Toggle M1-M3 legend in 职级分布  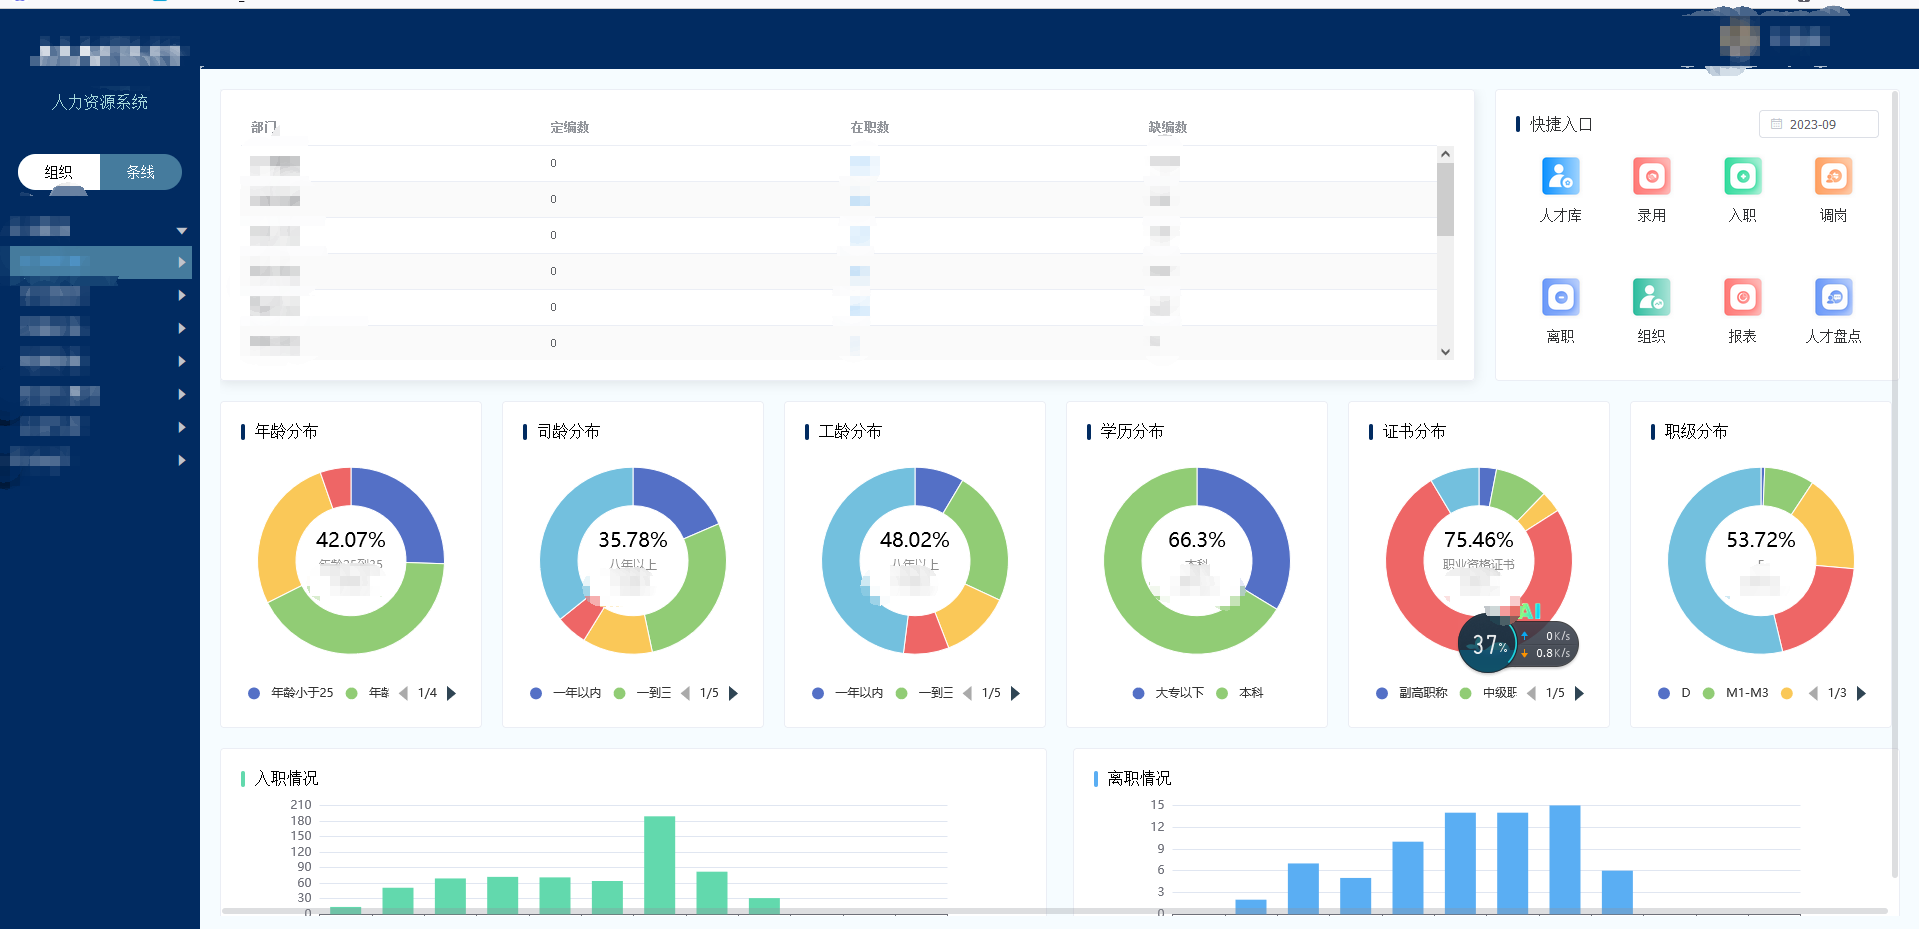click(x=1735, y=693)
